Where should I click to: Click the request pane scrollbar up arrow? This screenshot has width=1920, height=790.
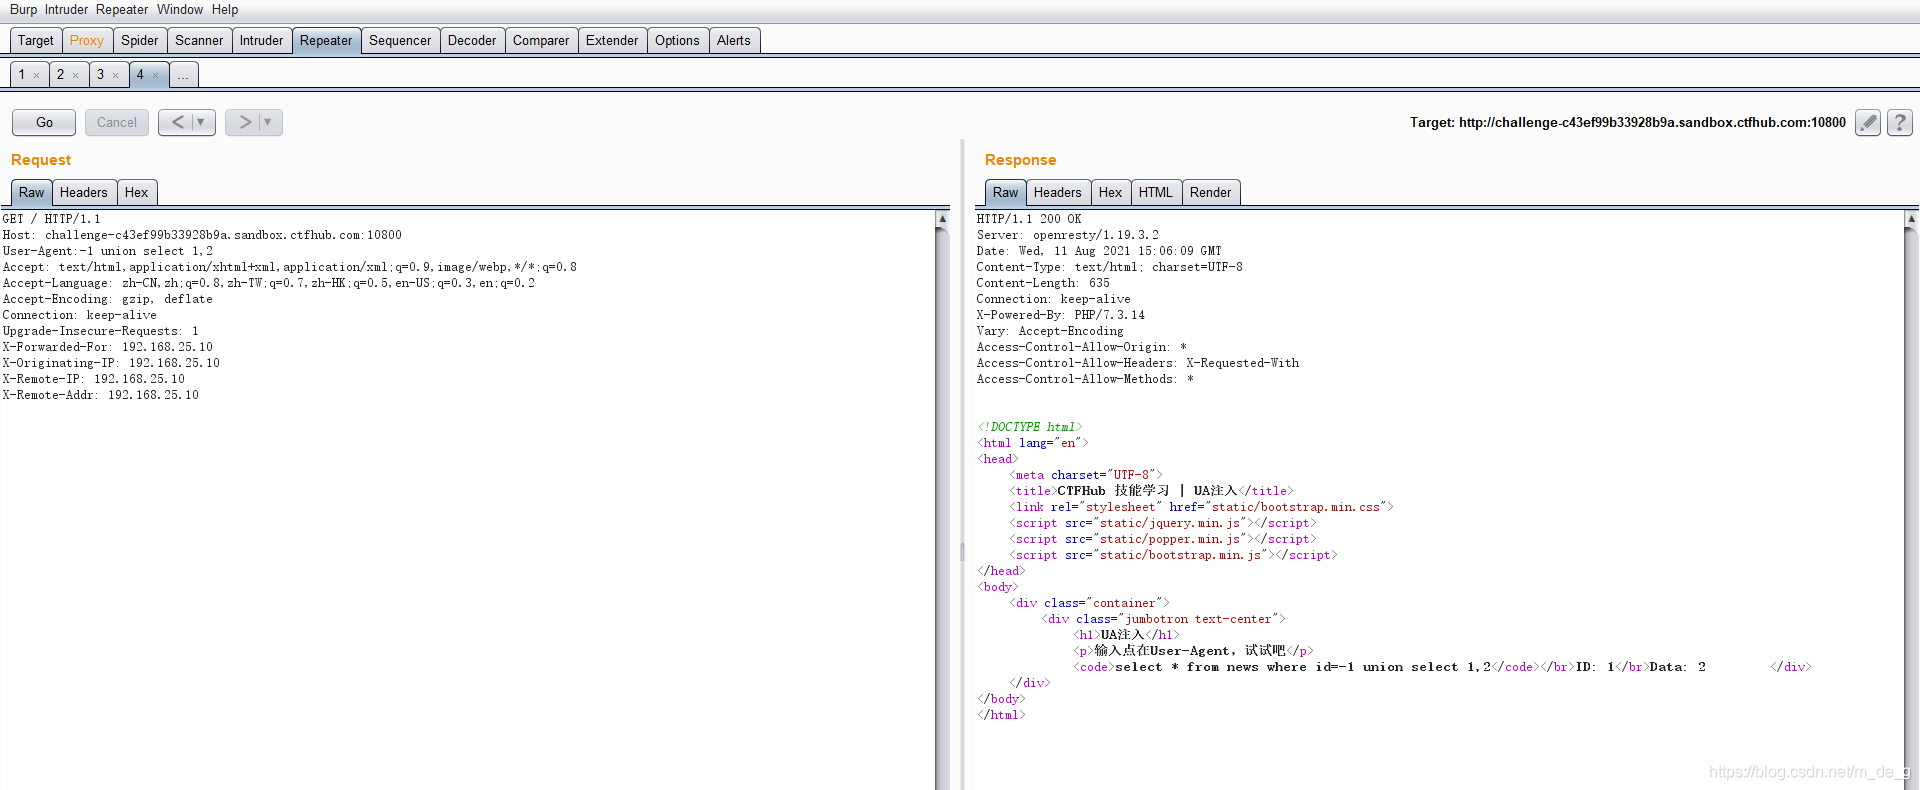(x=942, y=218)
